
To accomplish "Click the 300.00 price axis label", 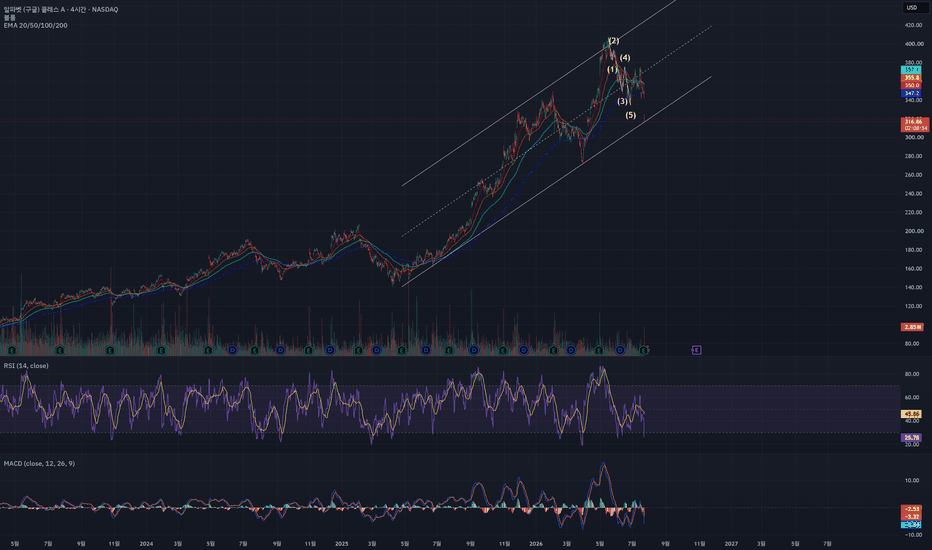I will coord(914,137).
